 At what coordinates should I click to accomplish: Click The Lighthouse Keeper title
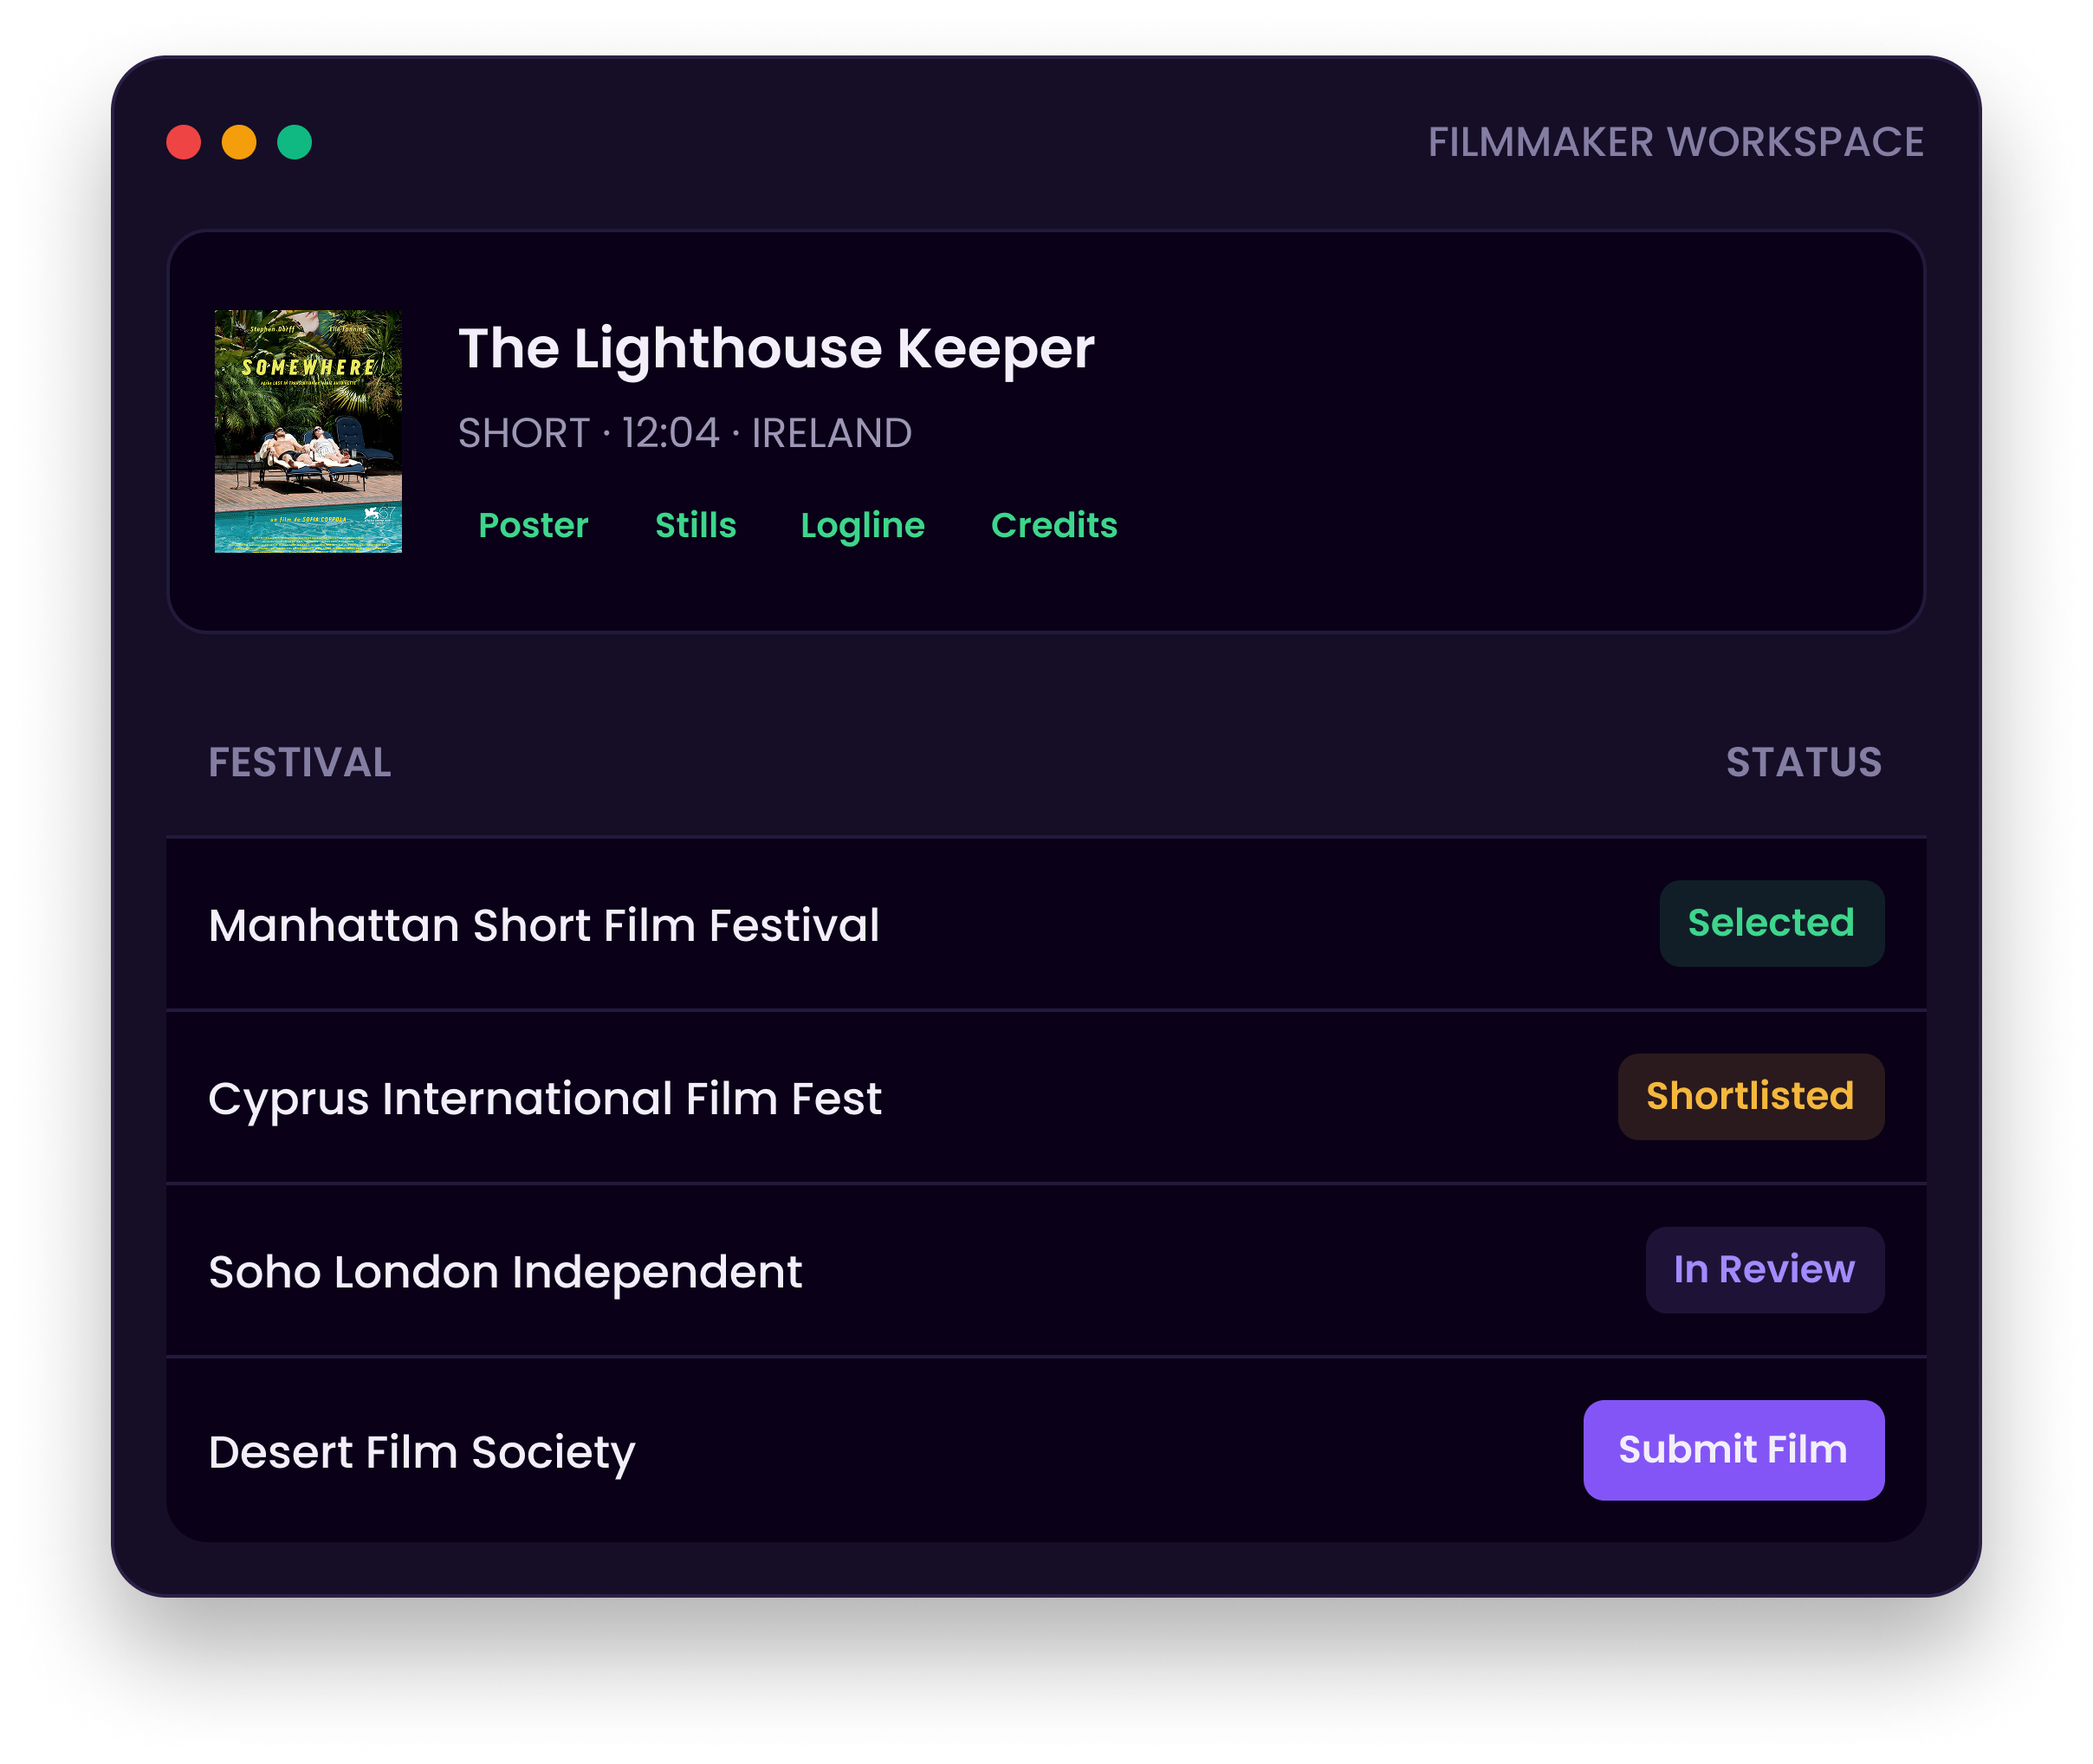(776, 349)
